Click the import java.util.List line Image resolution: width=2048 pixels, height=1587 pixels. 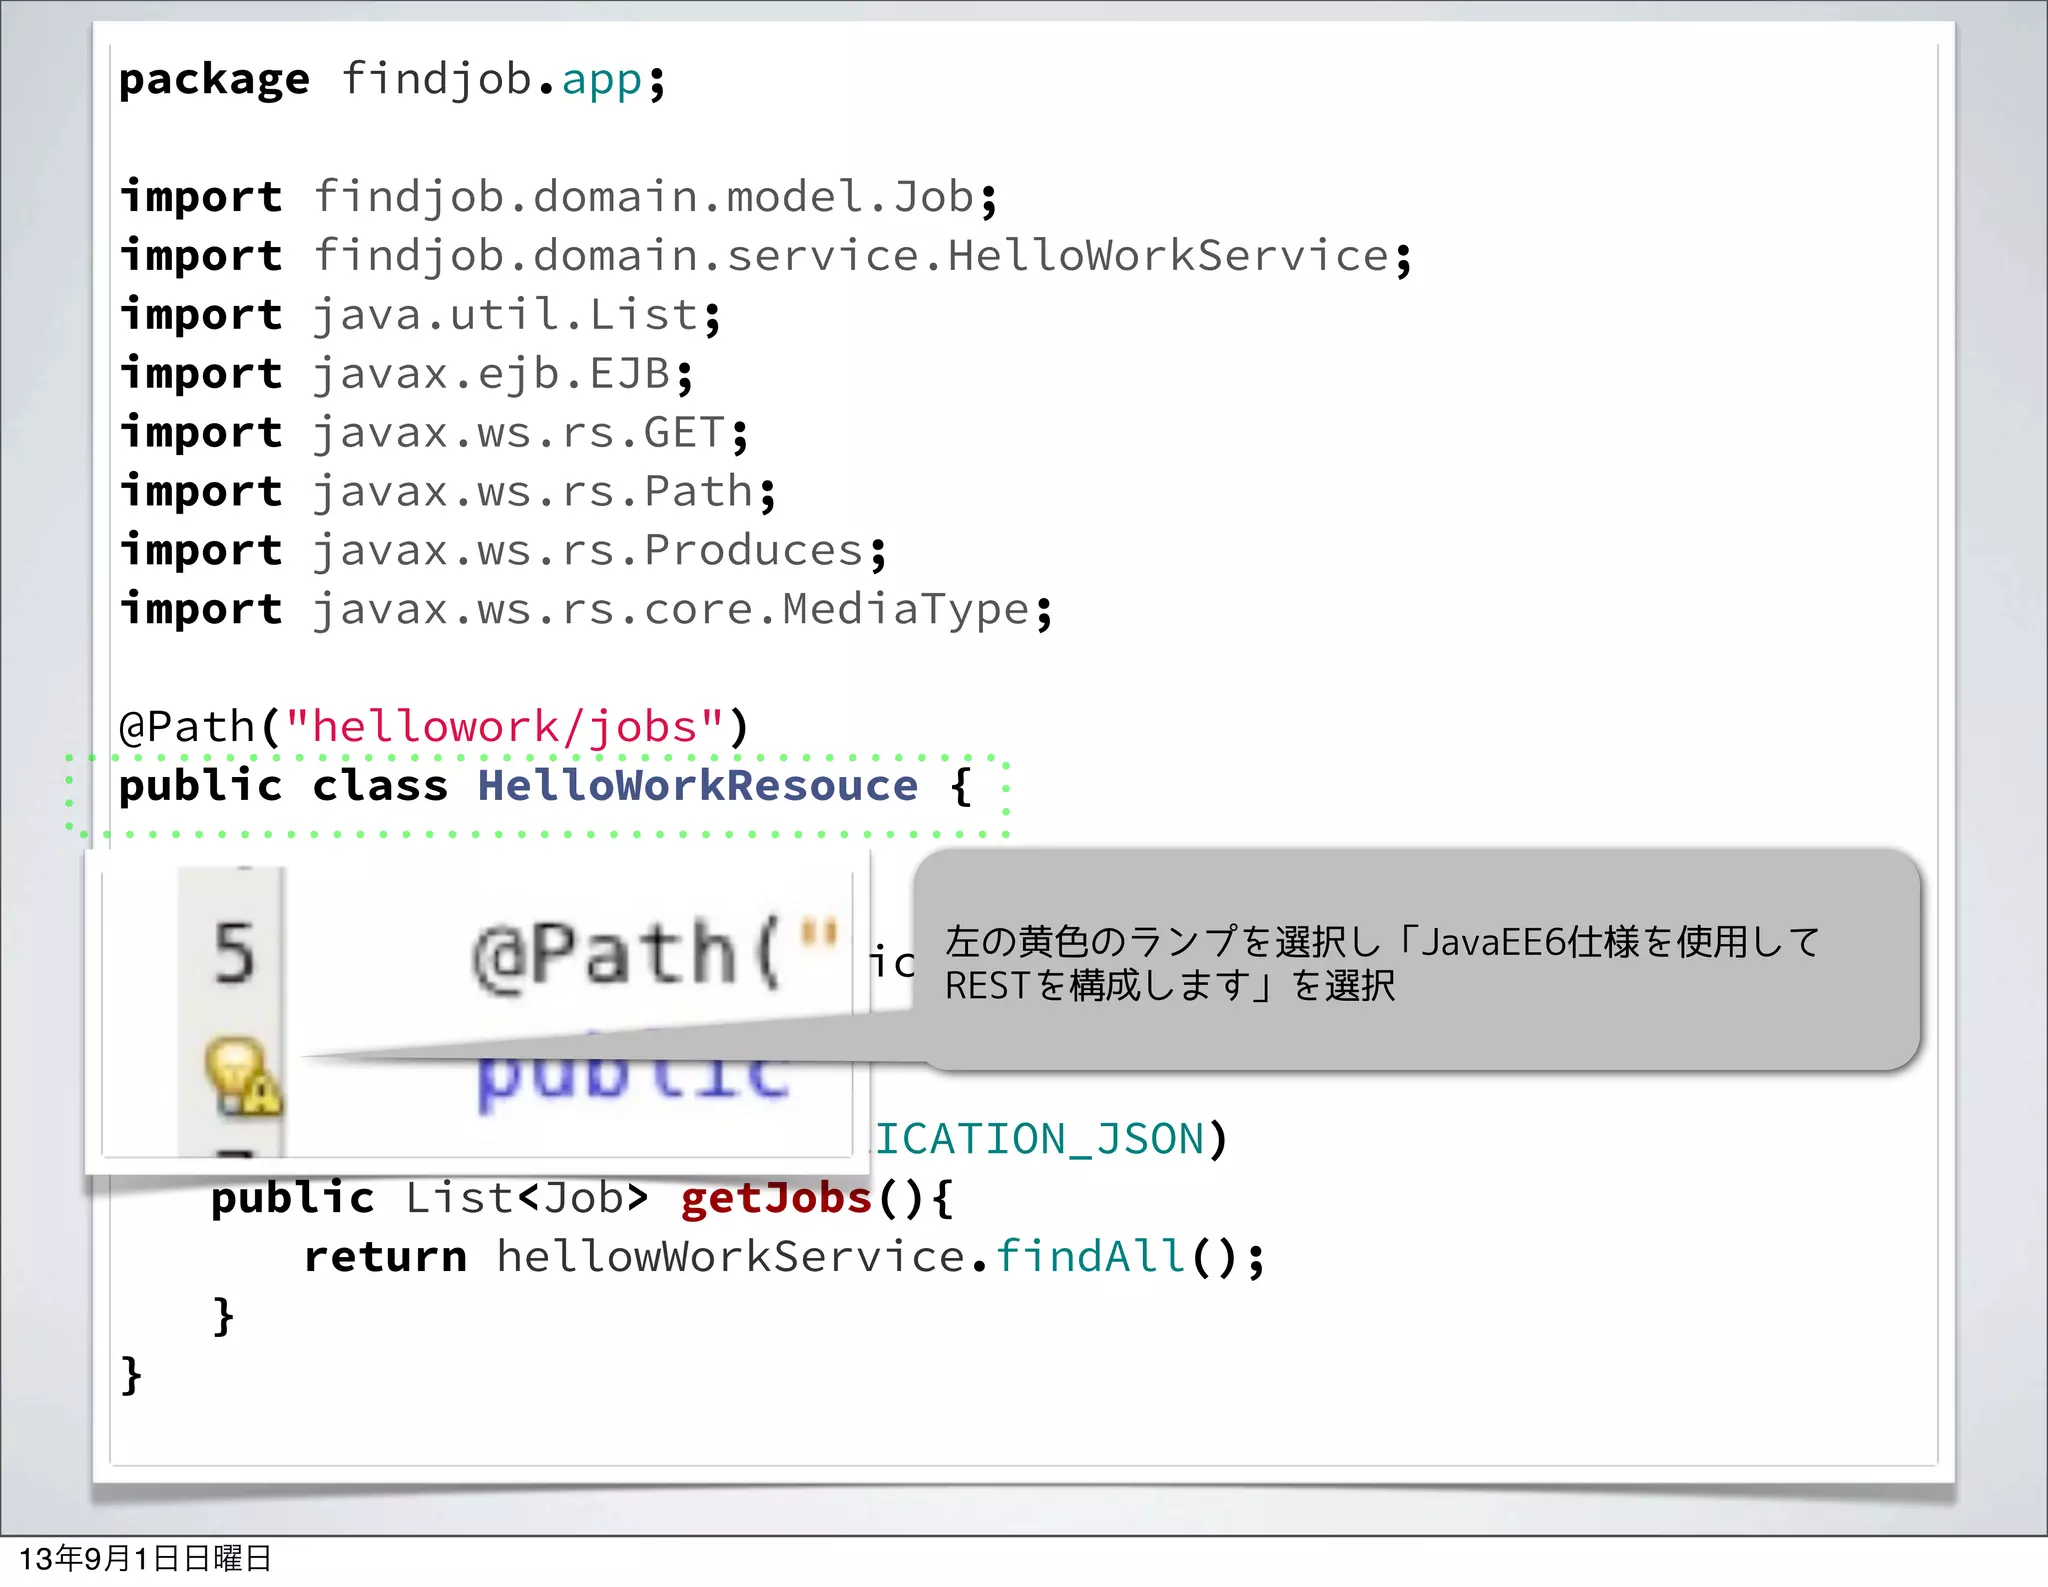click(420, 316)
